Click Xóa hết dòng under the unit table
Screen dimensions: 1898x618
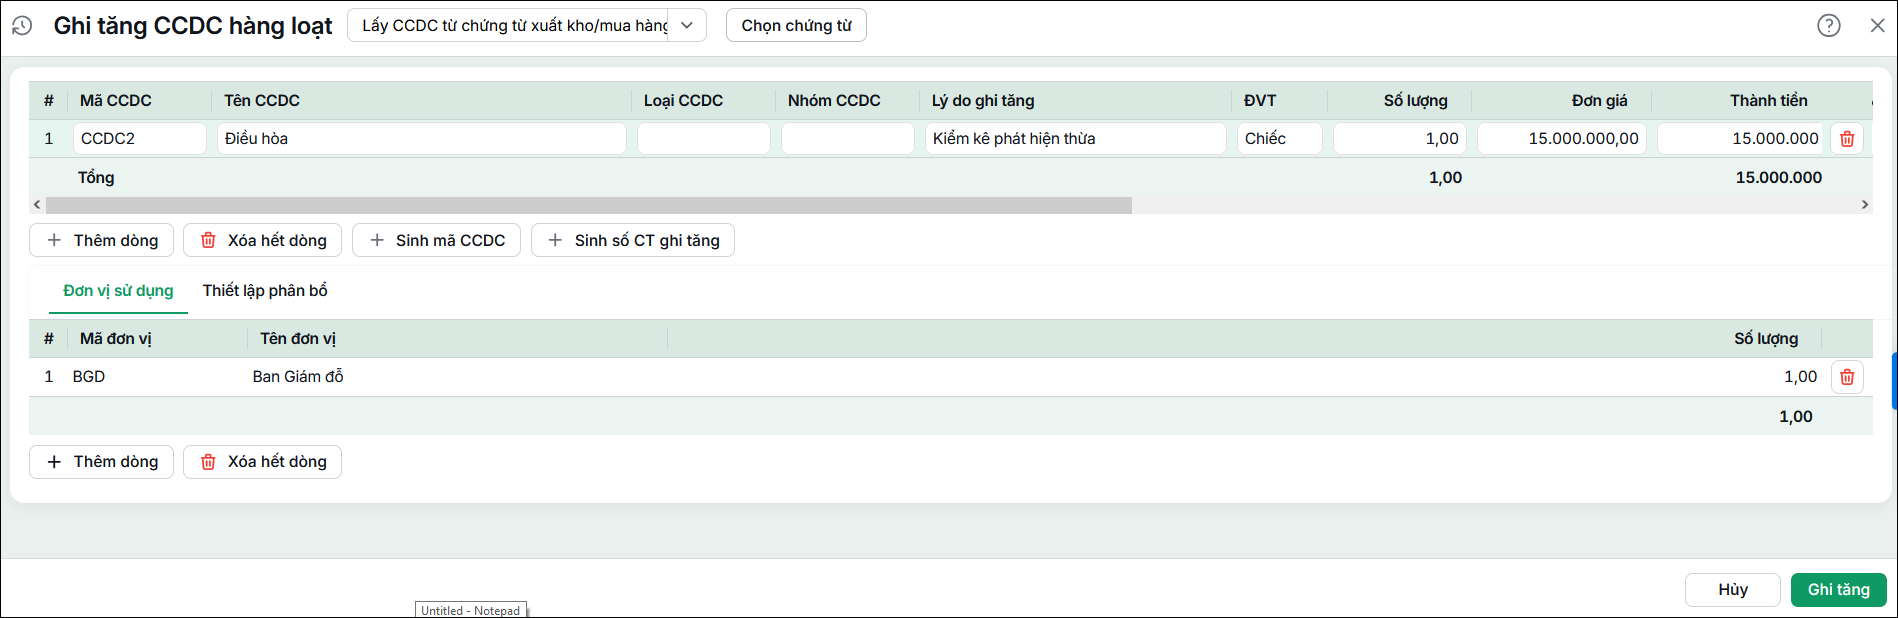[262, 461]
